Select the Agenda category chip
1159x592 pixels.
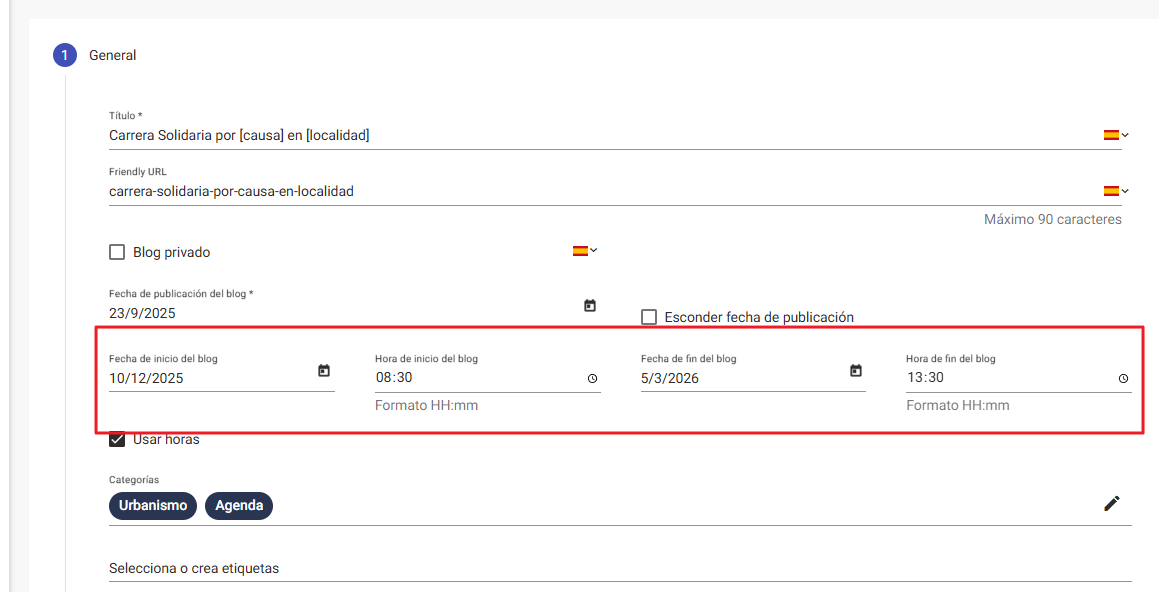point(239,506)
